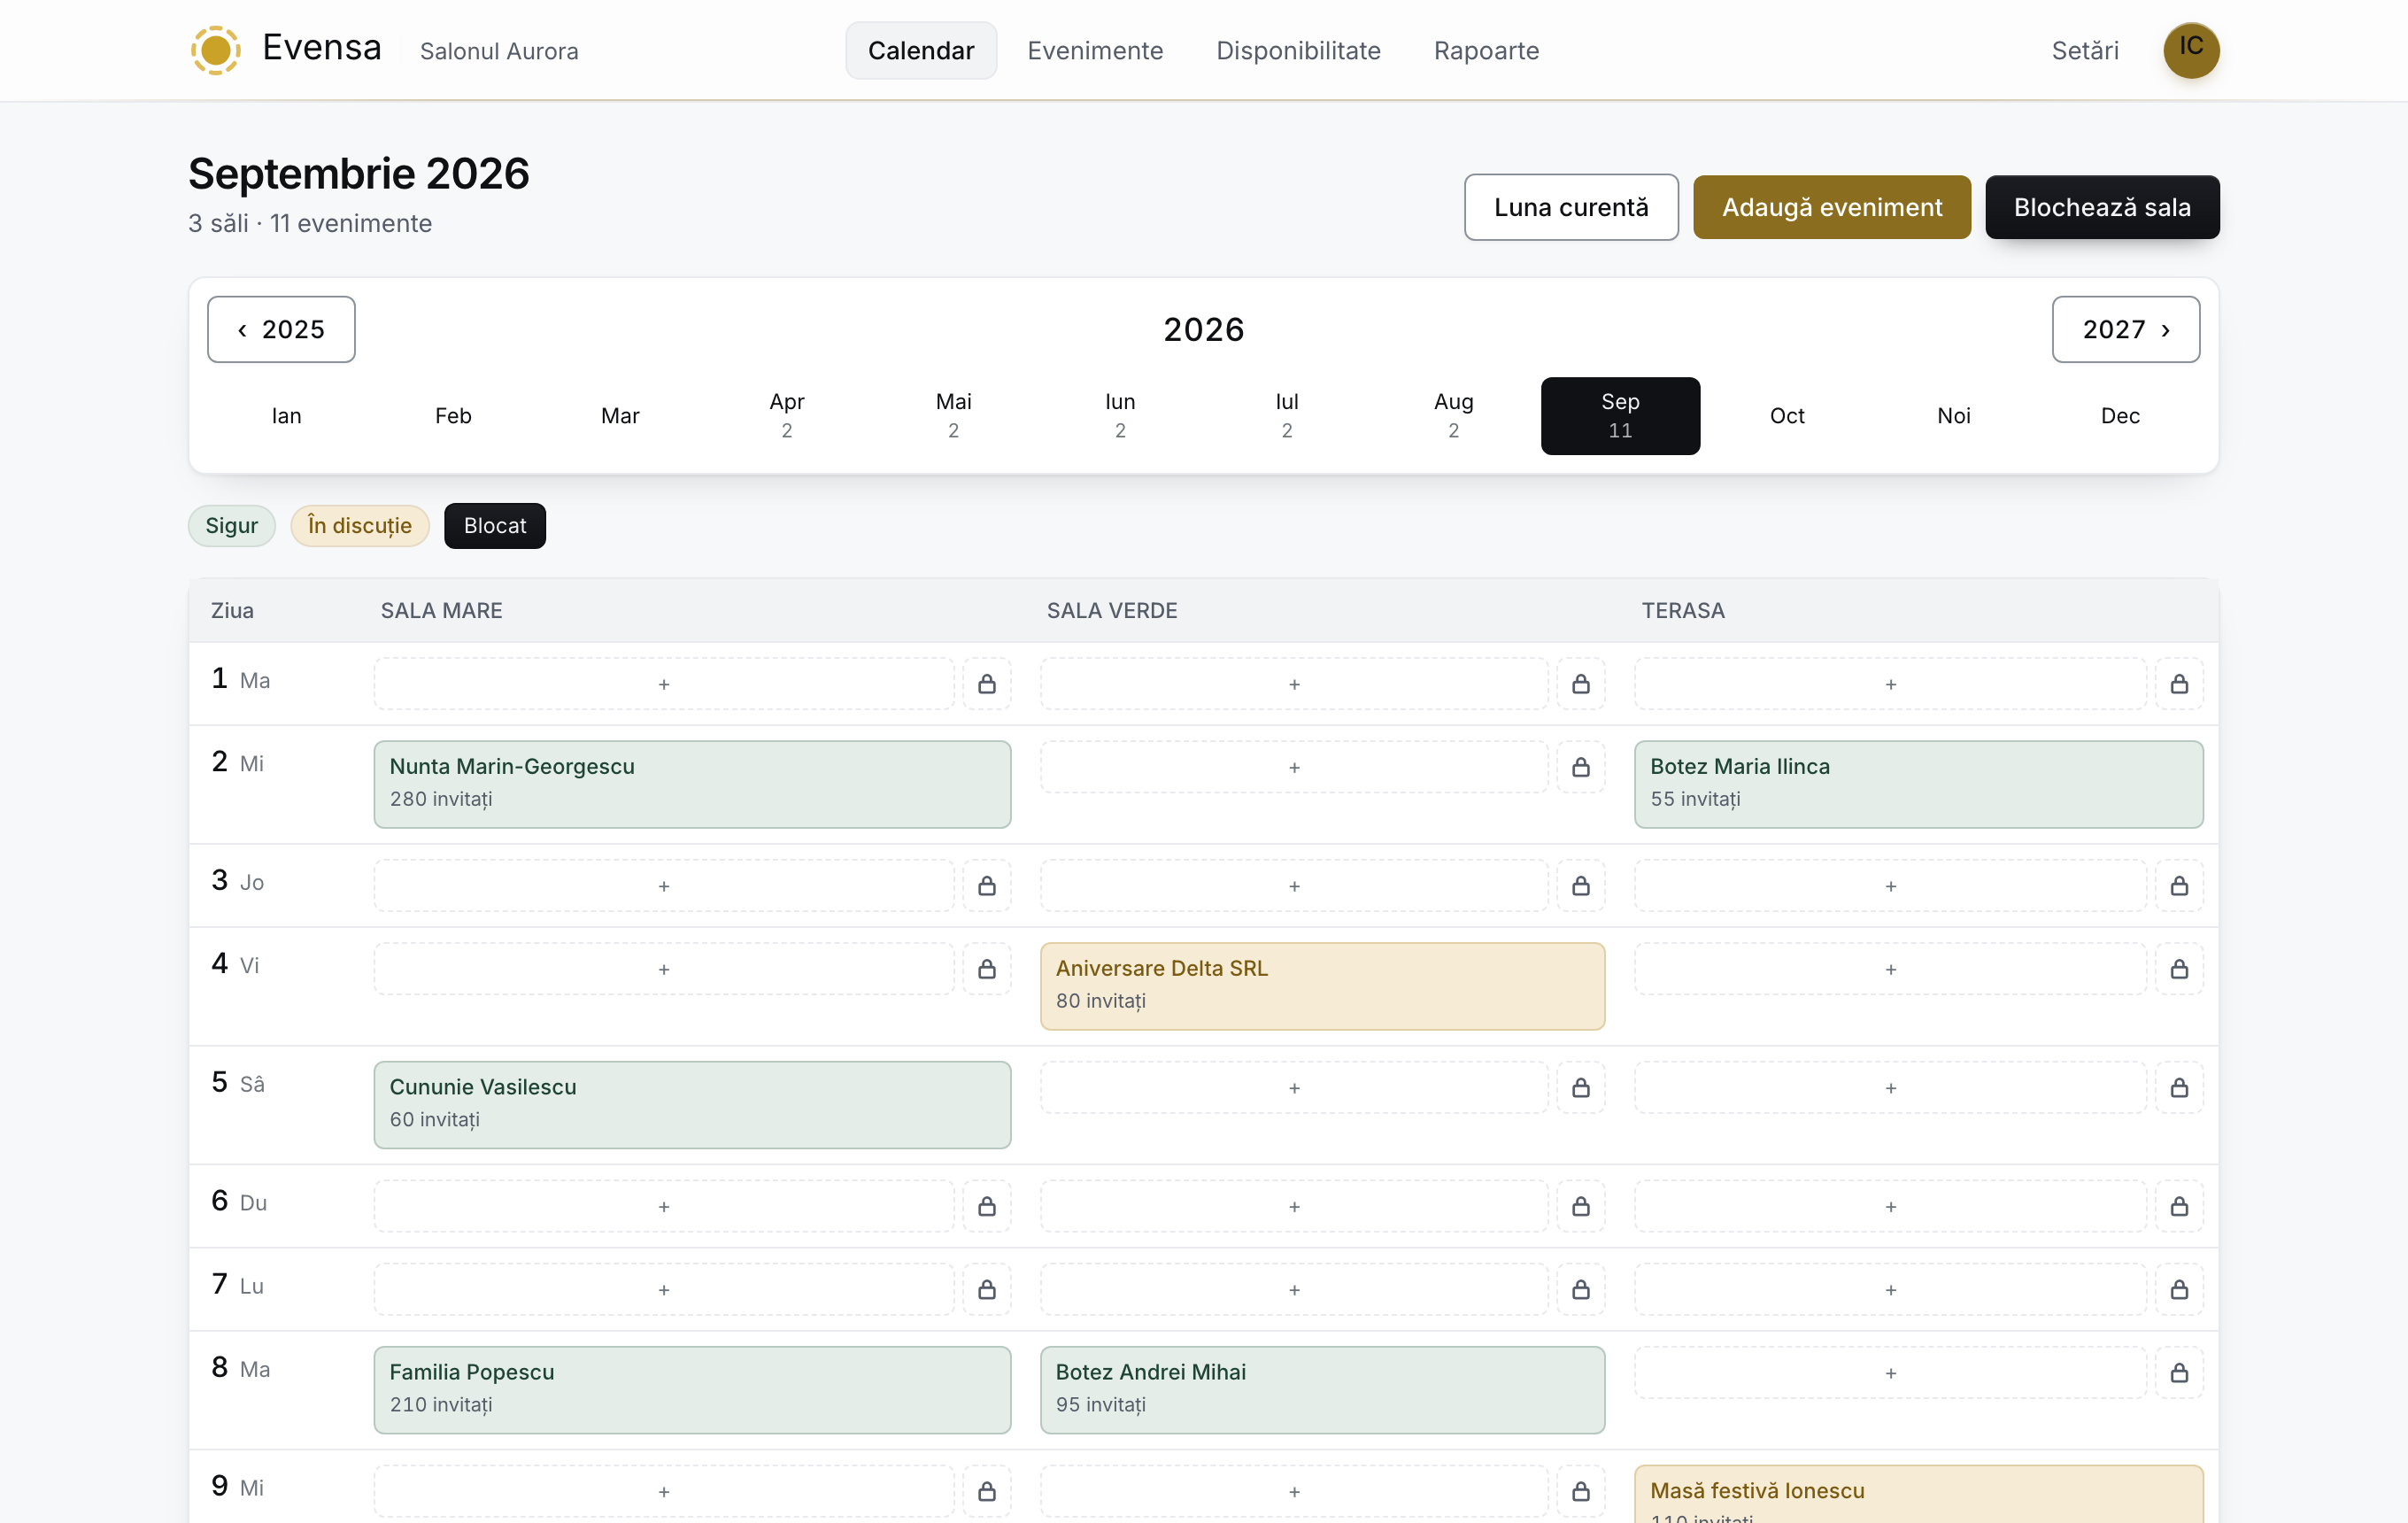The height and width of the screenshot is (1523, 2408).
Task: Click the Evensa sun logo
Action: [216, 50]
